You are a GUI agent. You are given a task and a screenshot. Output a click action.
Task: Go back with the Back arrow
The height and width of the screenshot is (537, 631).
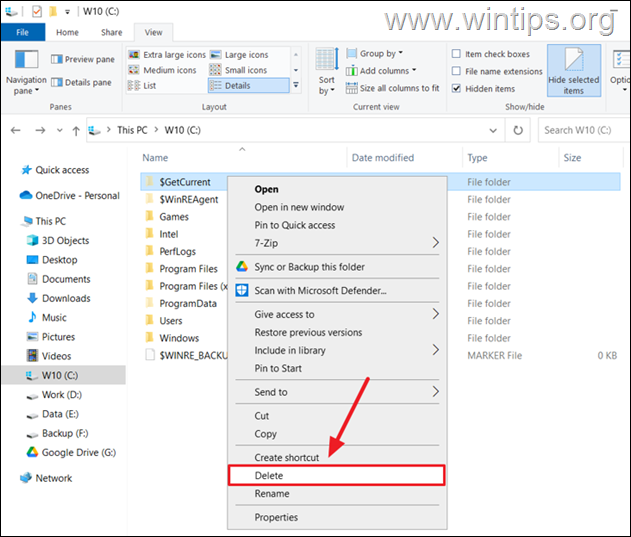tap(16, 130)
